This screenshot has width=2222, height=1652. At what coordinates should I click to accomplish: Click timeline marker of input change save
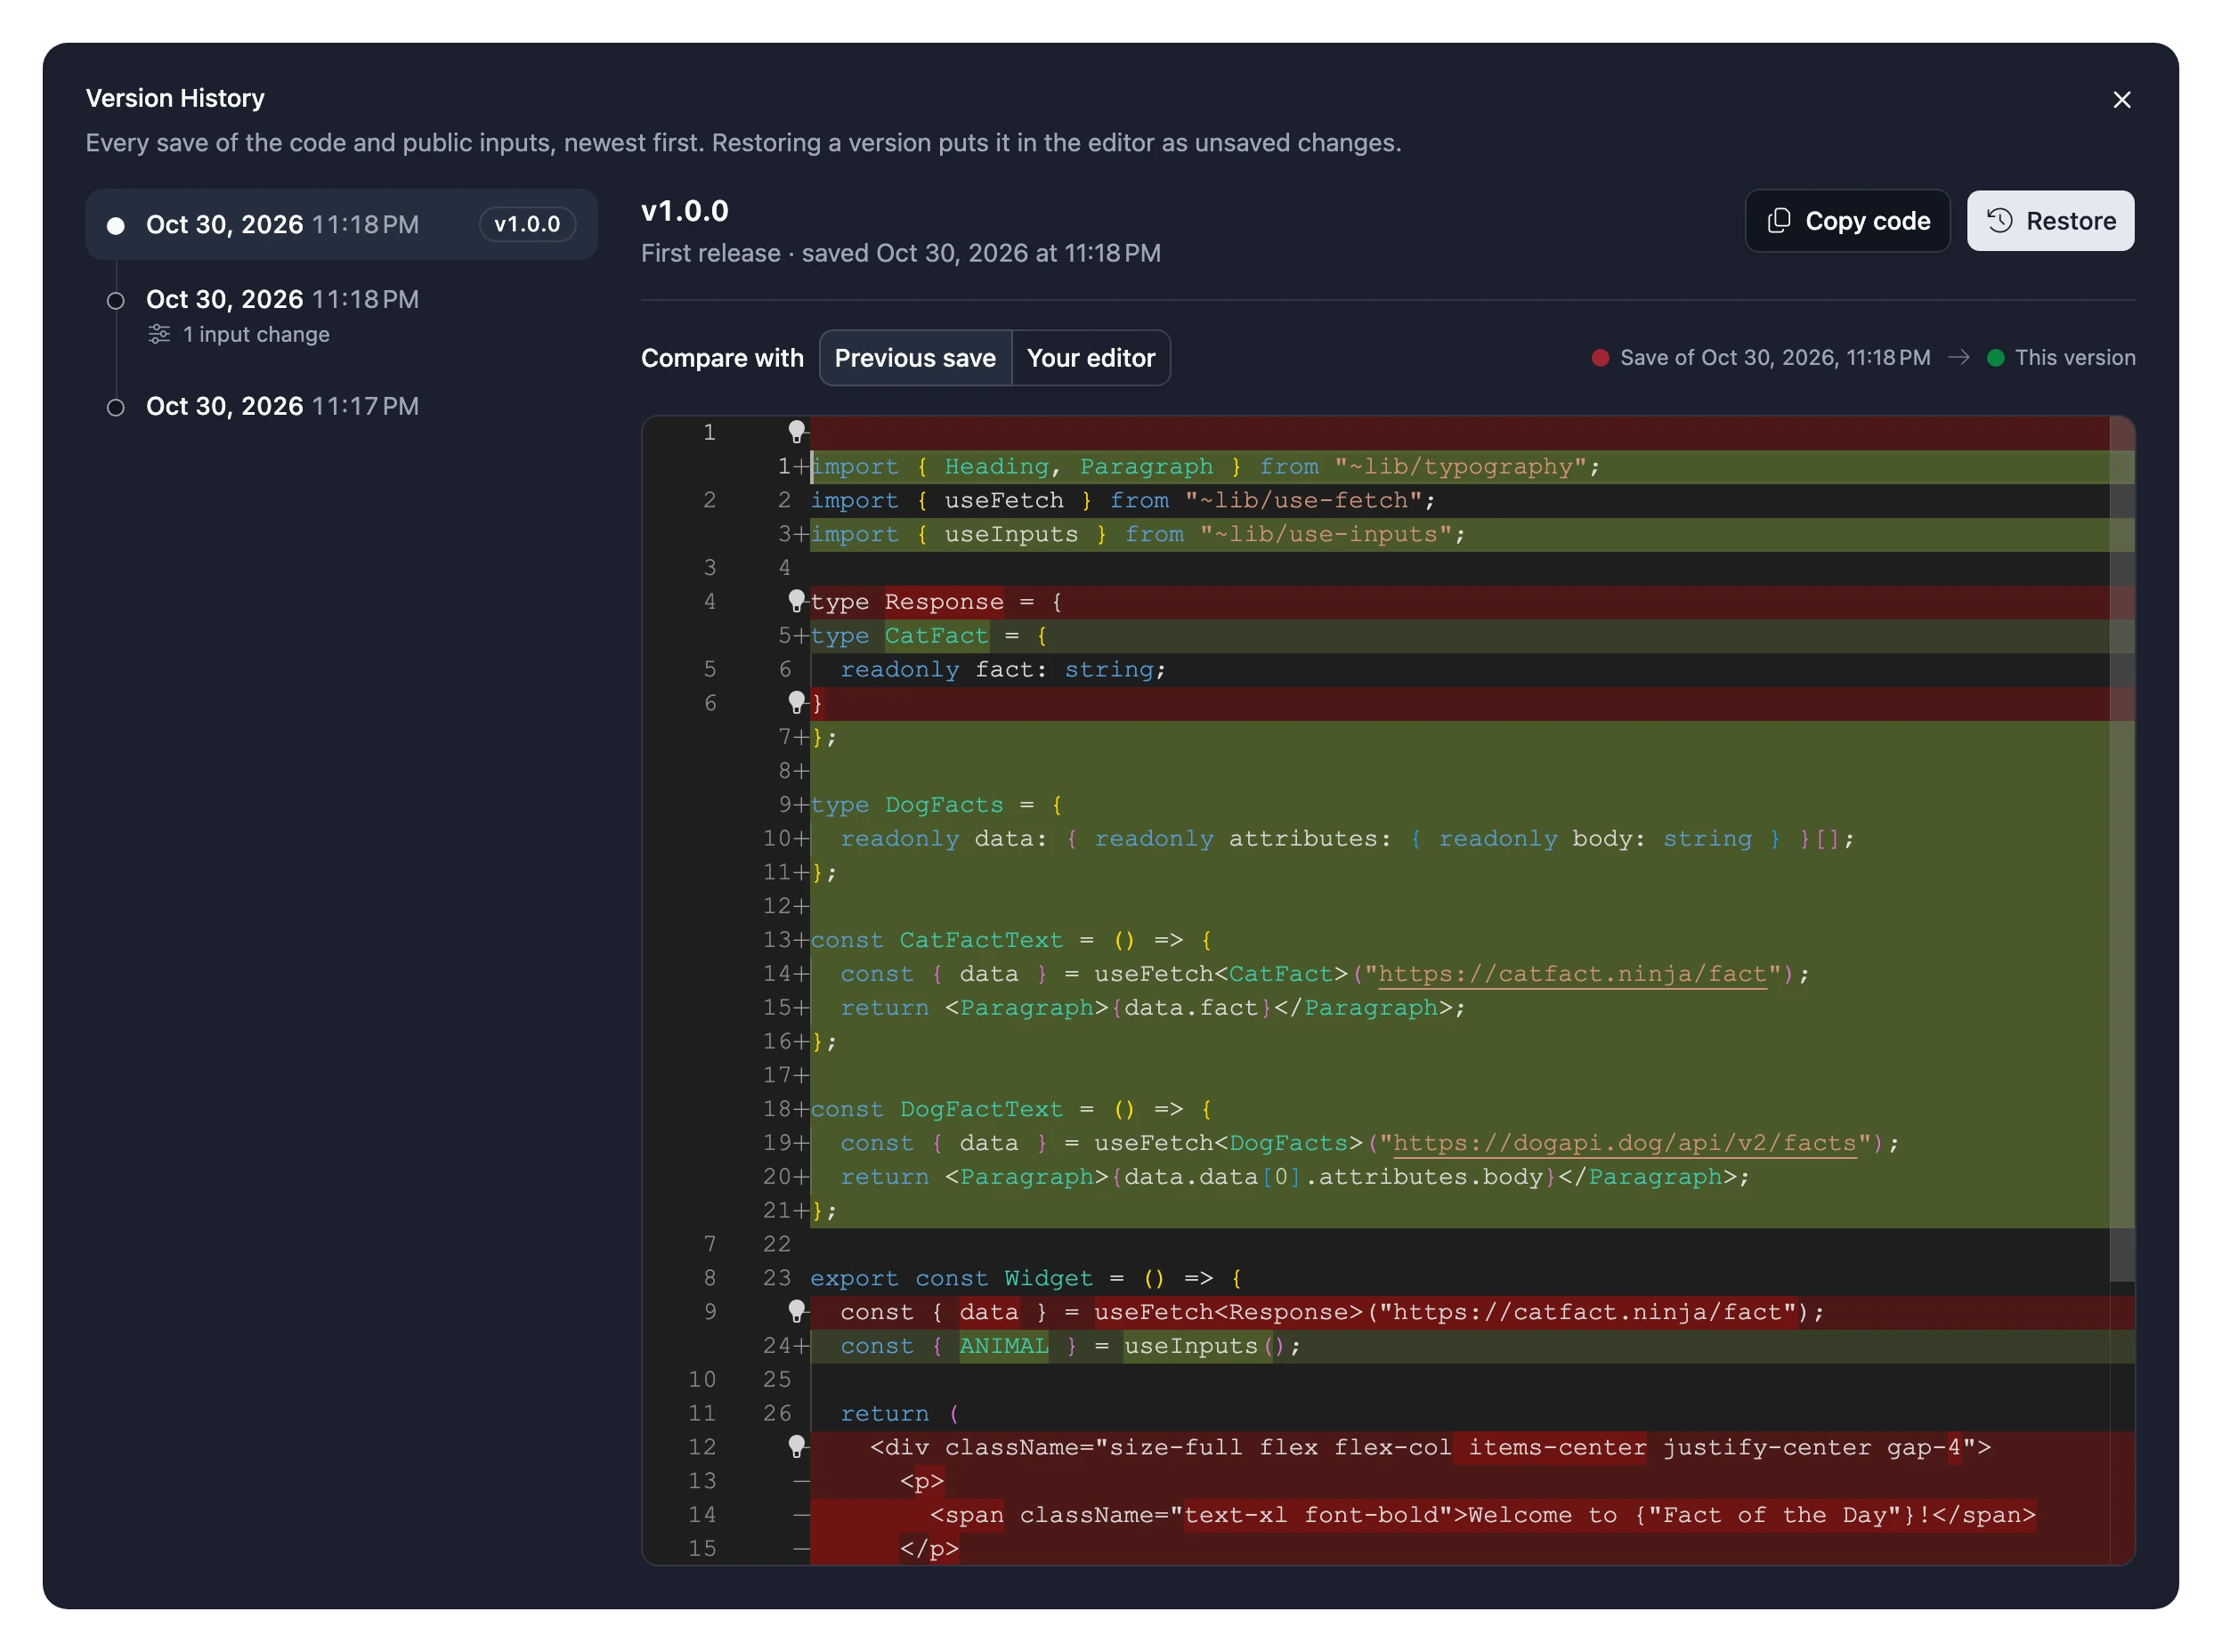click(116, 301)
